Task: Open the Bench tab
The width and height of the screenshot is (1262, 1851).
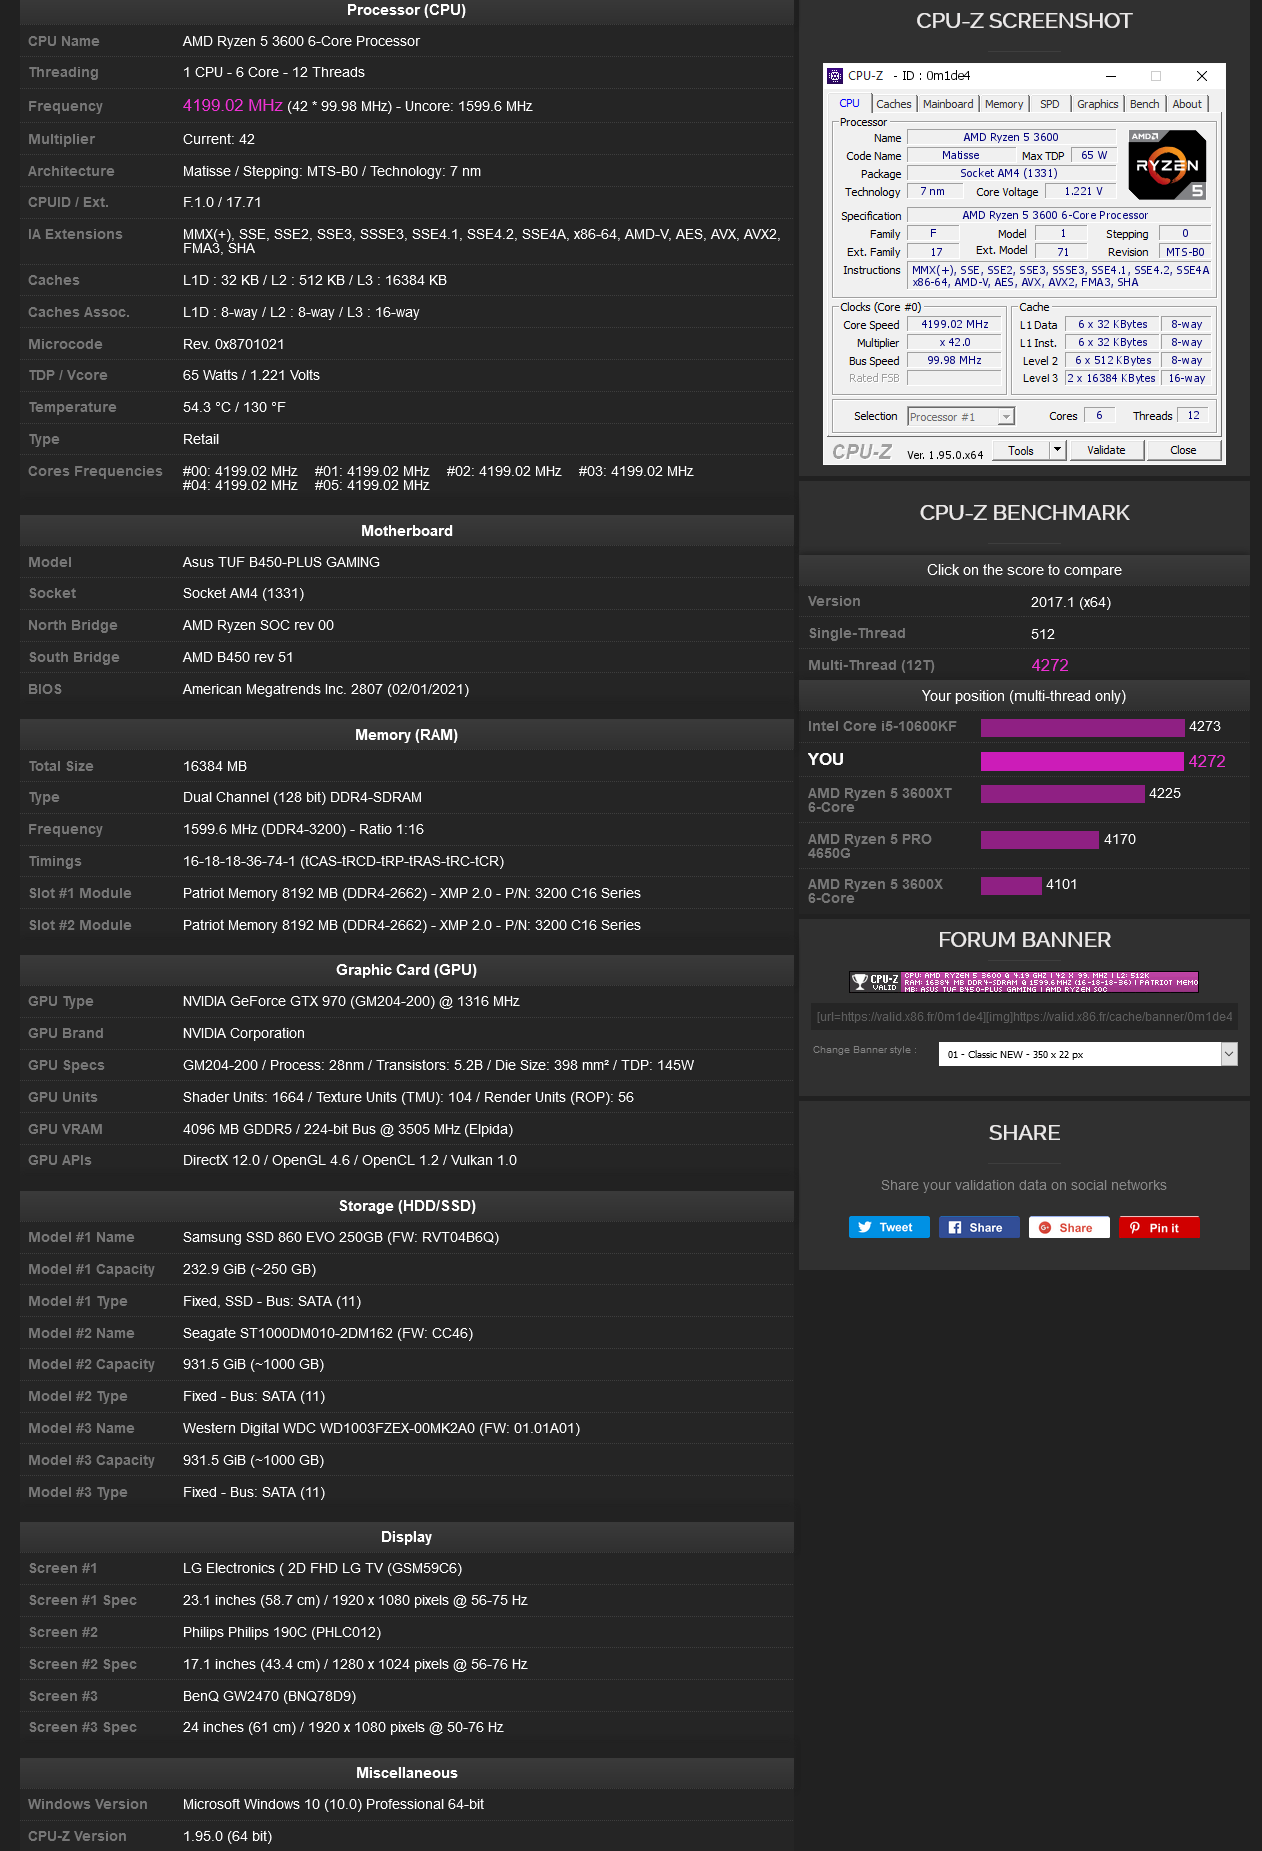Action: click(1145, 104)
